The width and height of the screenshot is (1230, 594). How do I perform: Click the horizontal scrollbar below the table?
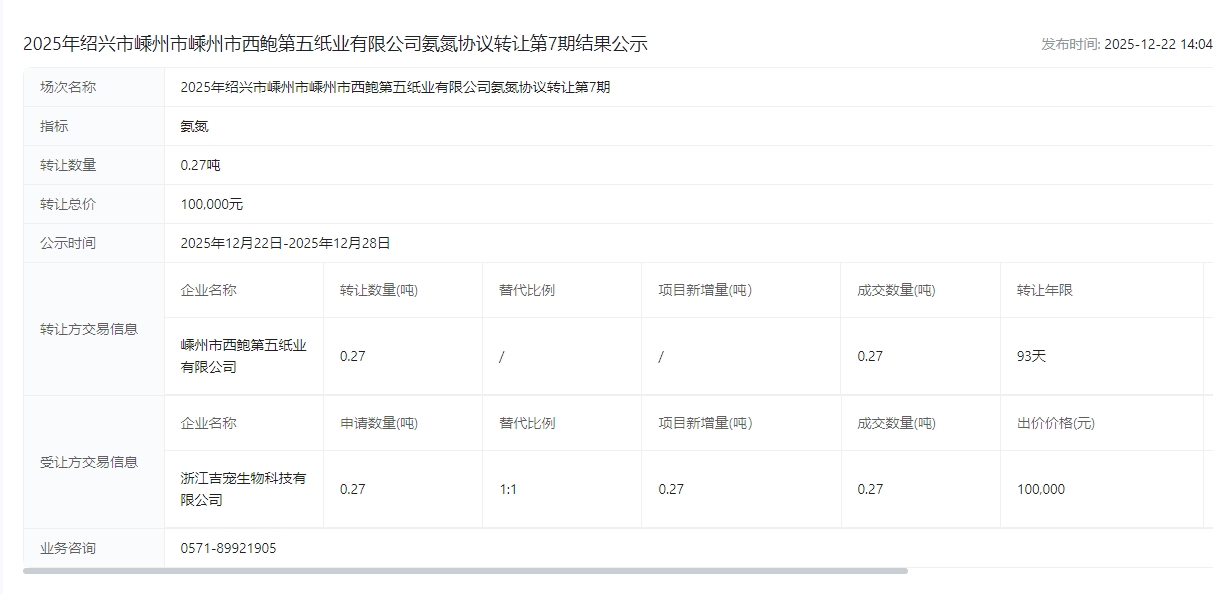click(465, 571)
